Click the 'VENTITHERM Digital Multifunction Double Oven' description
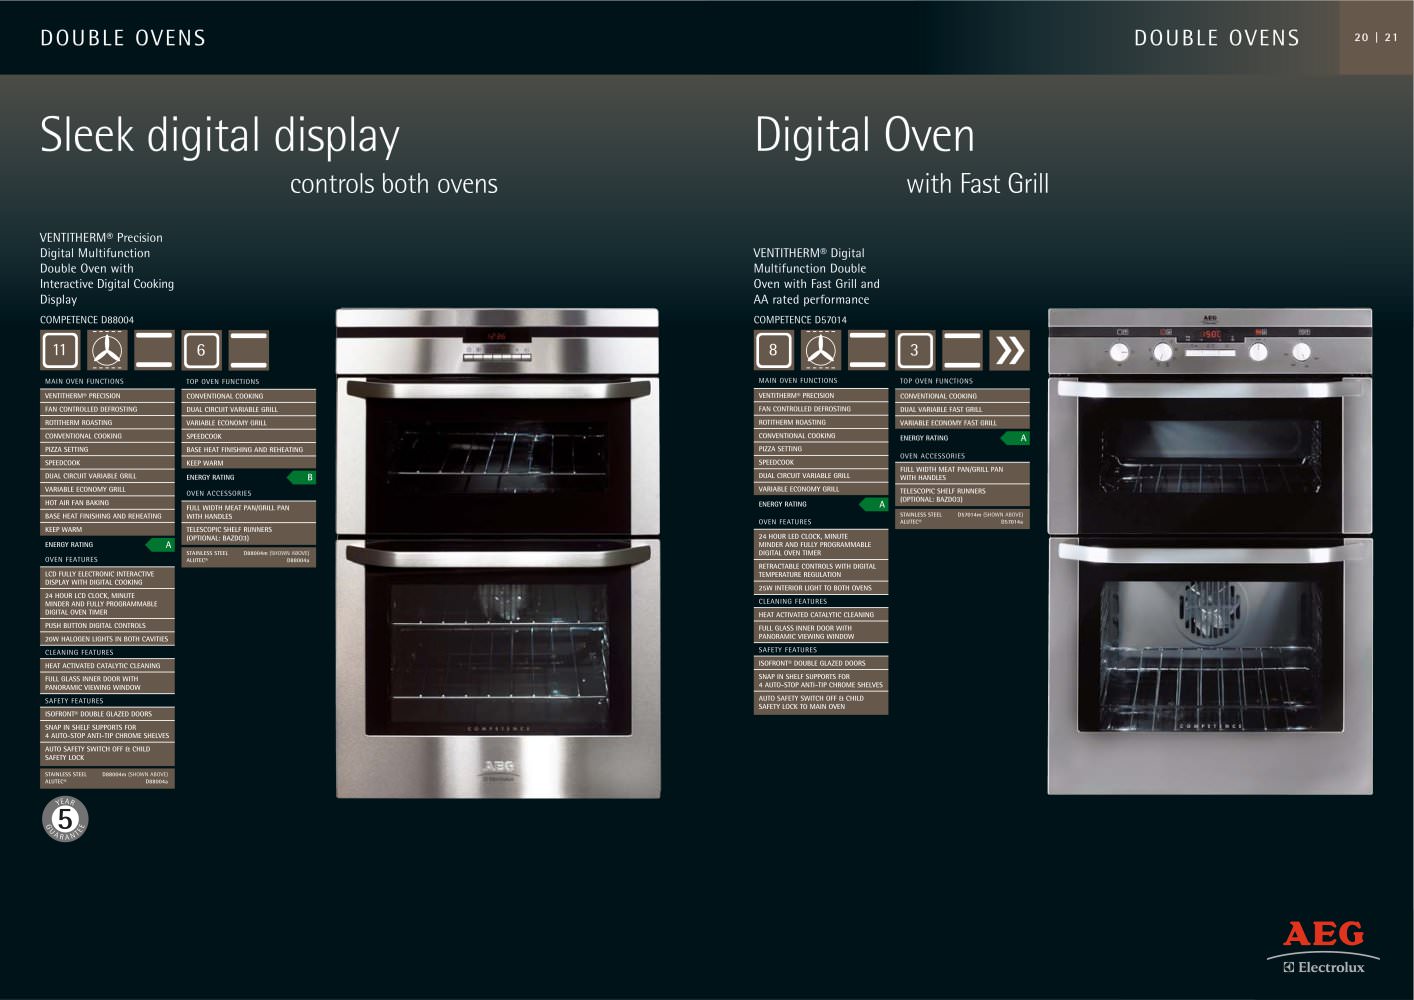The image size is (1414, 1000). pos(817,276)
